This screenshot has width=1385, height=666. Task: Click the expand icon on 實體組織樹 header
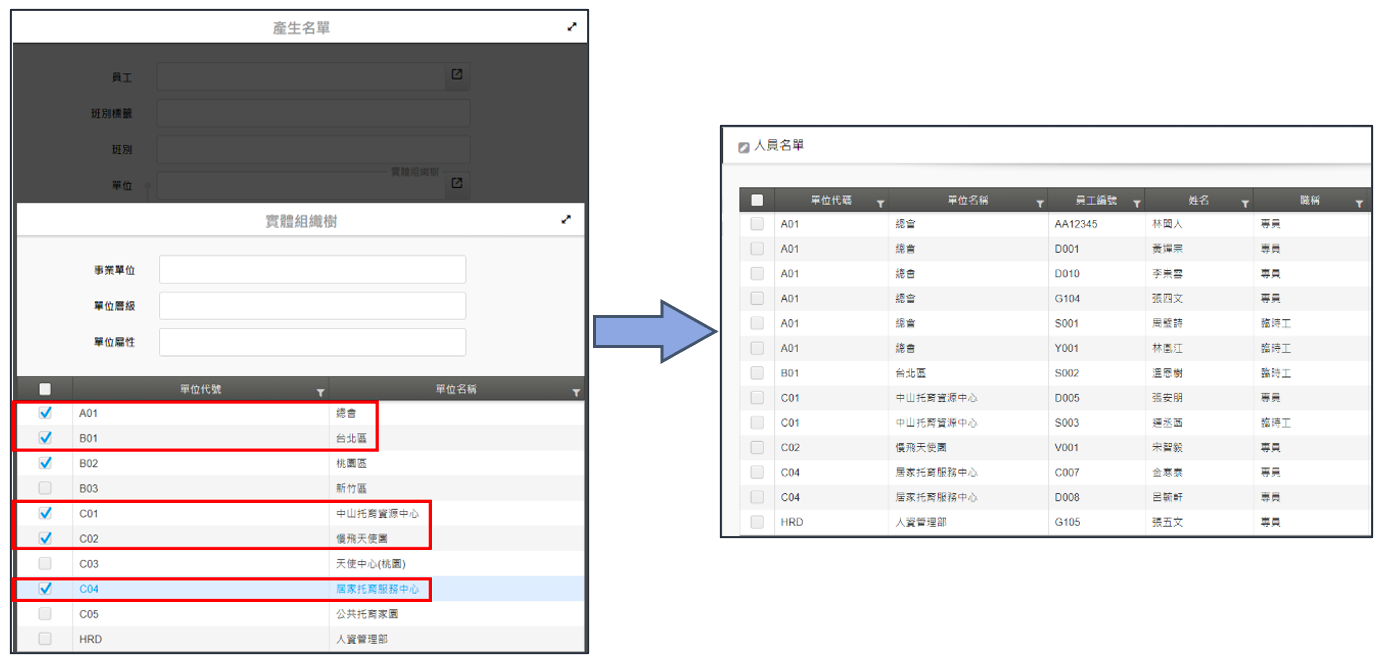click(566, 220)
